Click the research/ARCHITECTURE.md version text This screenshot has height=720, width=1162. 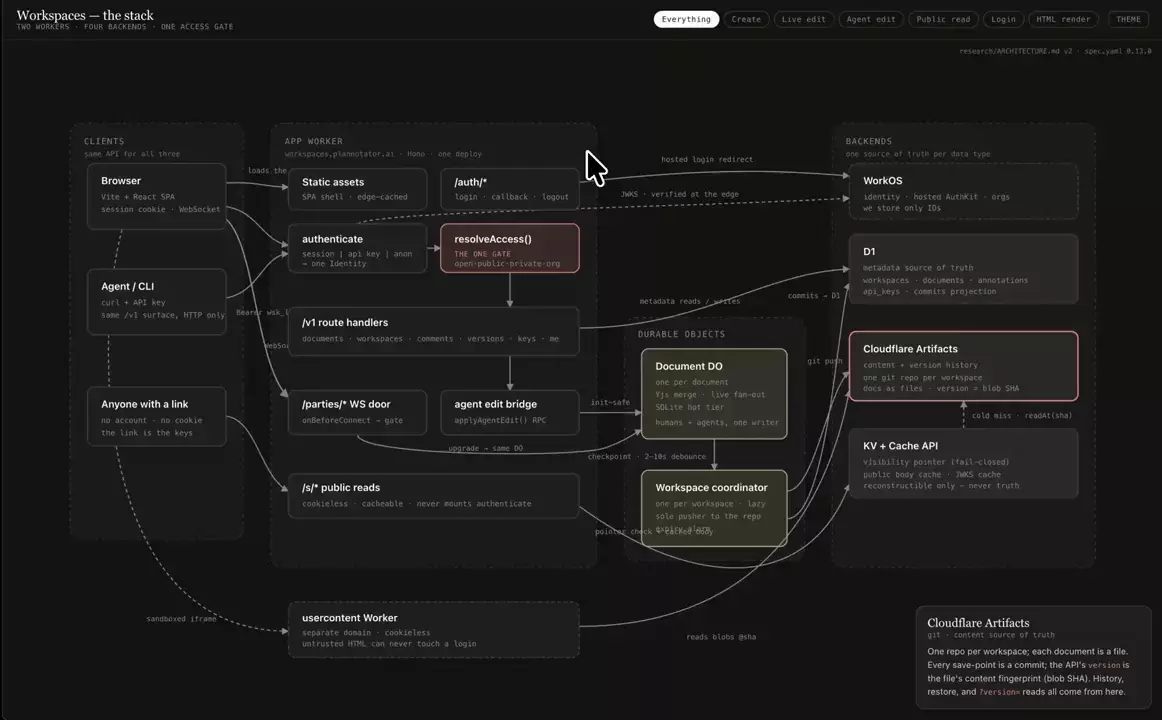coord(1055,51)
